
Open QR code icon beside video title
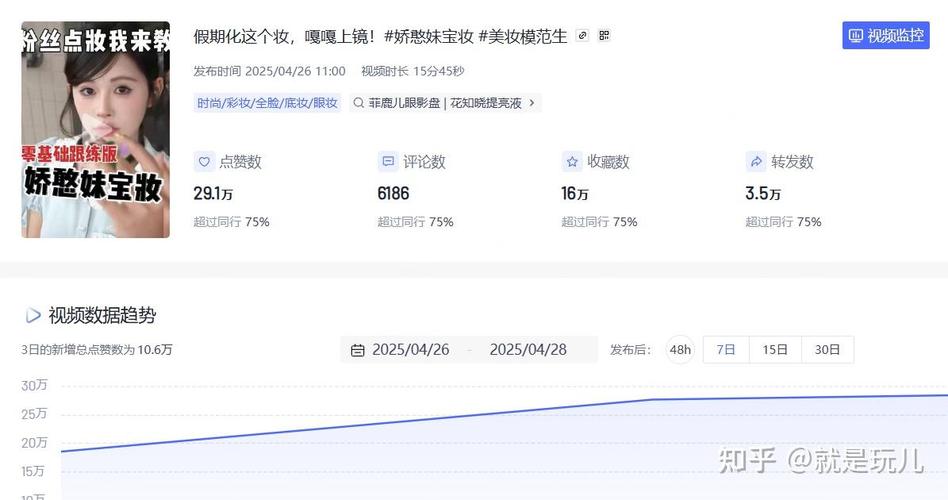604,36
